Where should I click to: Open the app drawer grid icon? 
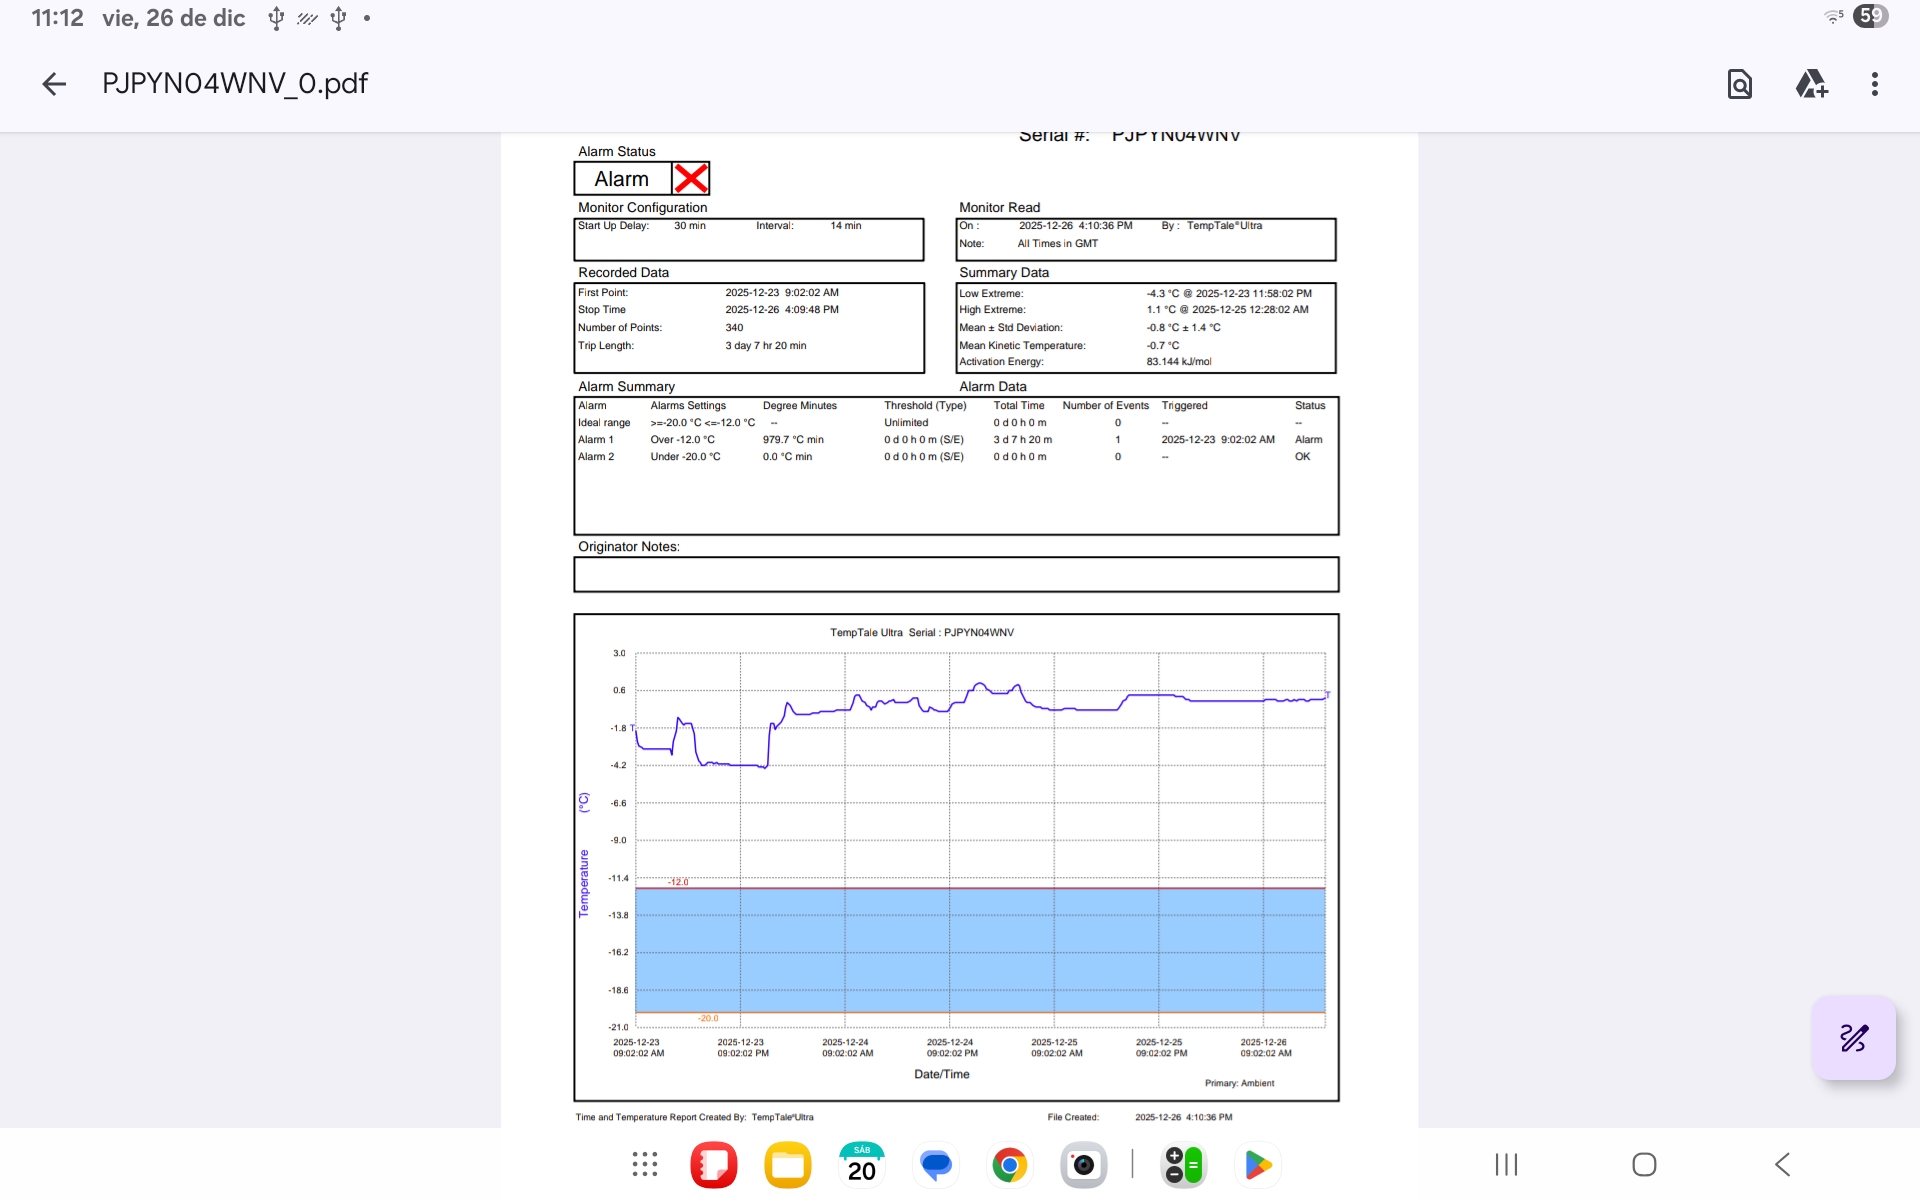pos(645,1165)
